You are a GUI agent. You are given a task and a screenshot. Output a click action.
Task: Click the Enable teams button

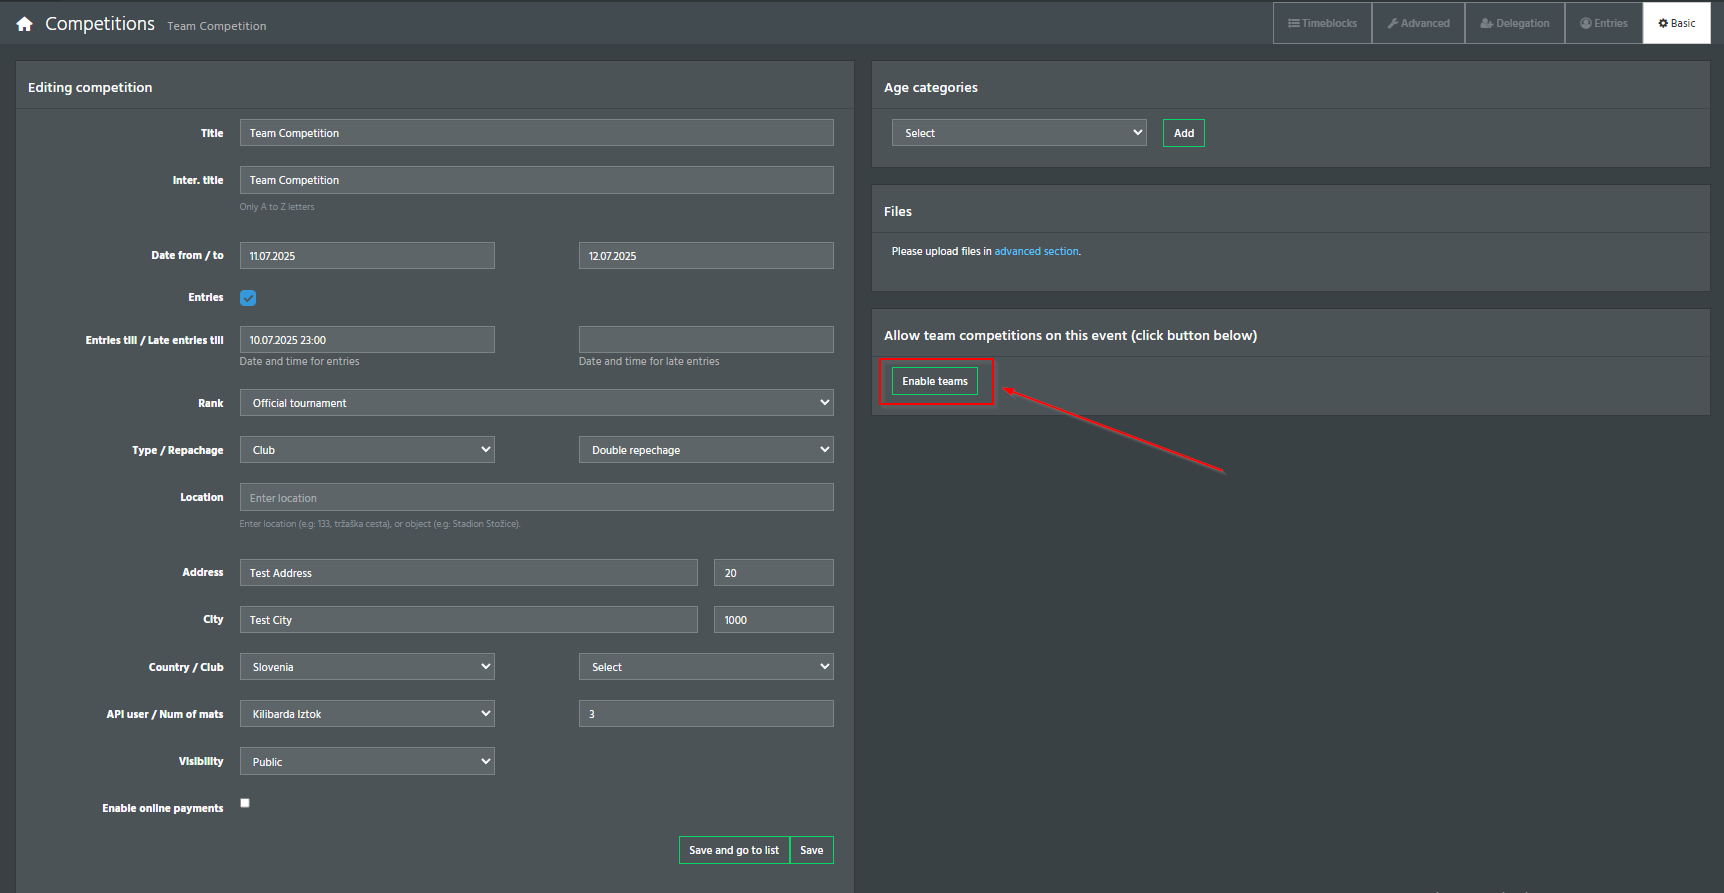click(x=935, y=381)
